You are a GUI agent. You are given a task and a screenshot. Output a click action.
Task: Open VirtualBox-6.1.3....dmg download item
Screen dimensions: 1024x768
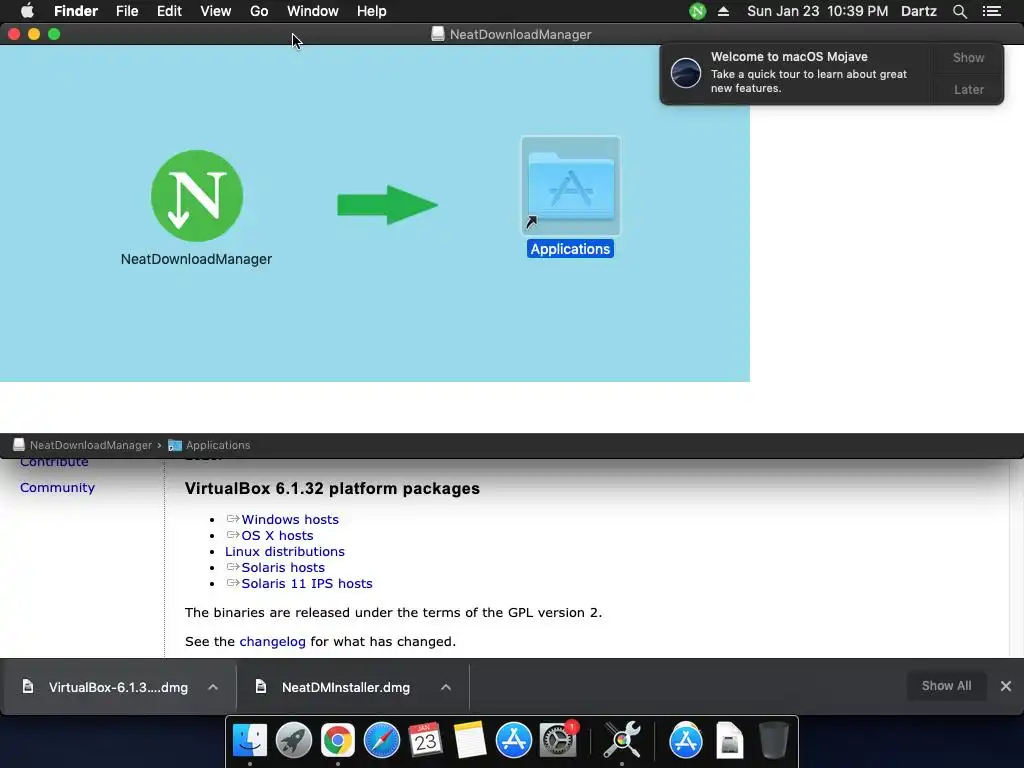(118, 687)
